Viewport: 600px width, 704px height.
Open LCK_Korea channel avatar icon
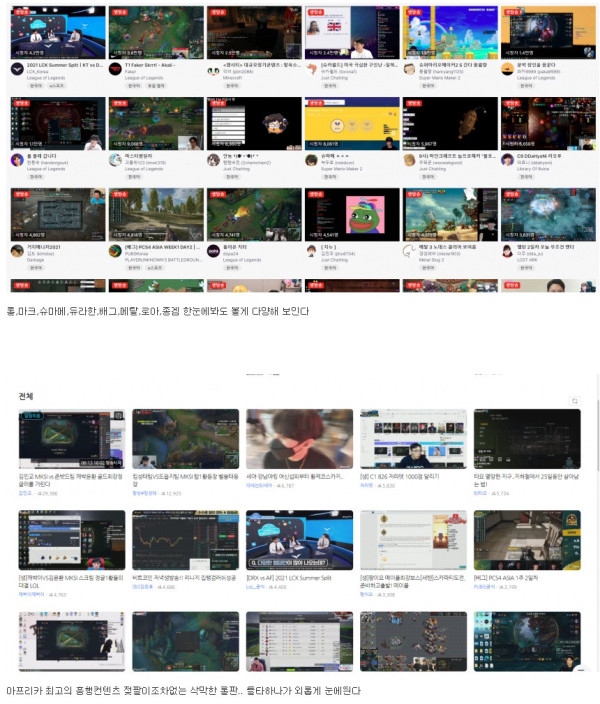coord(17,70)
